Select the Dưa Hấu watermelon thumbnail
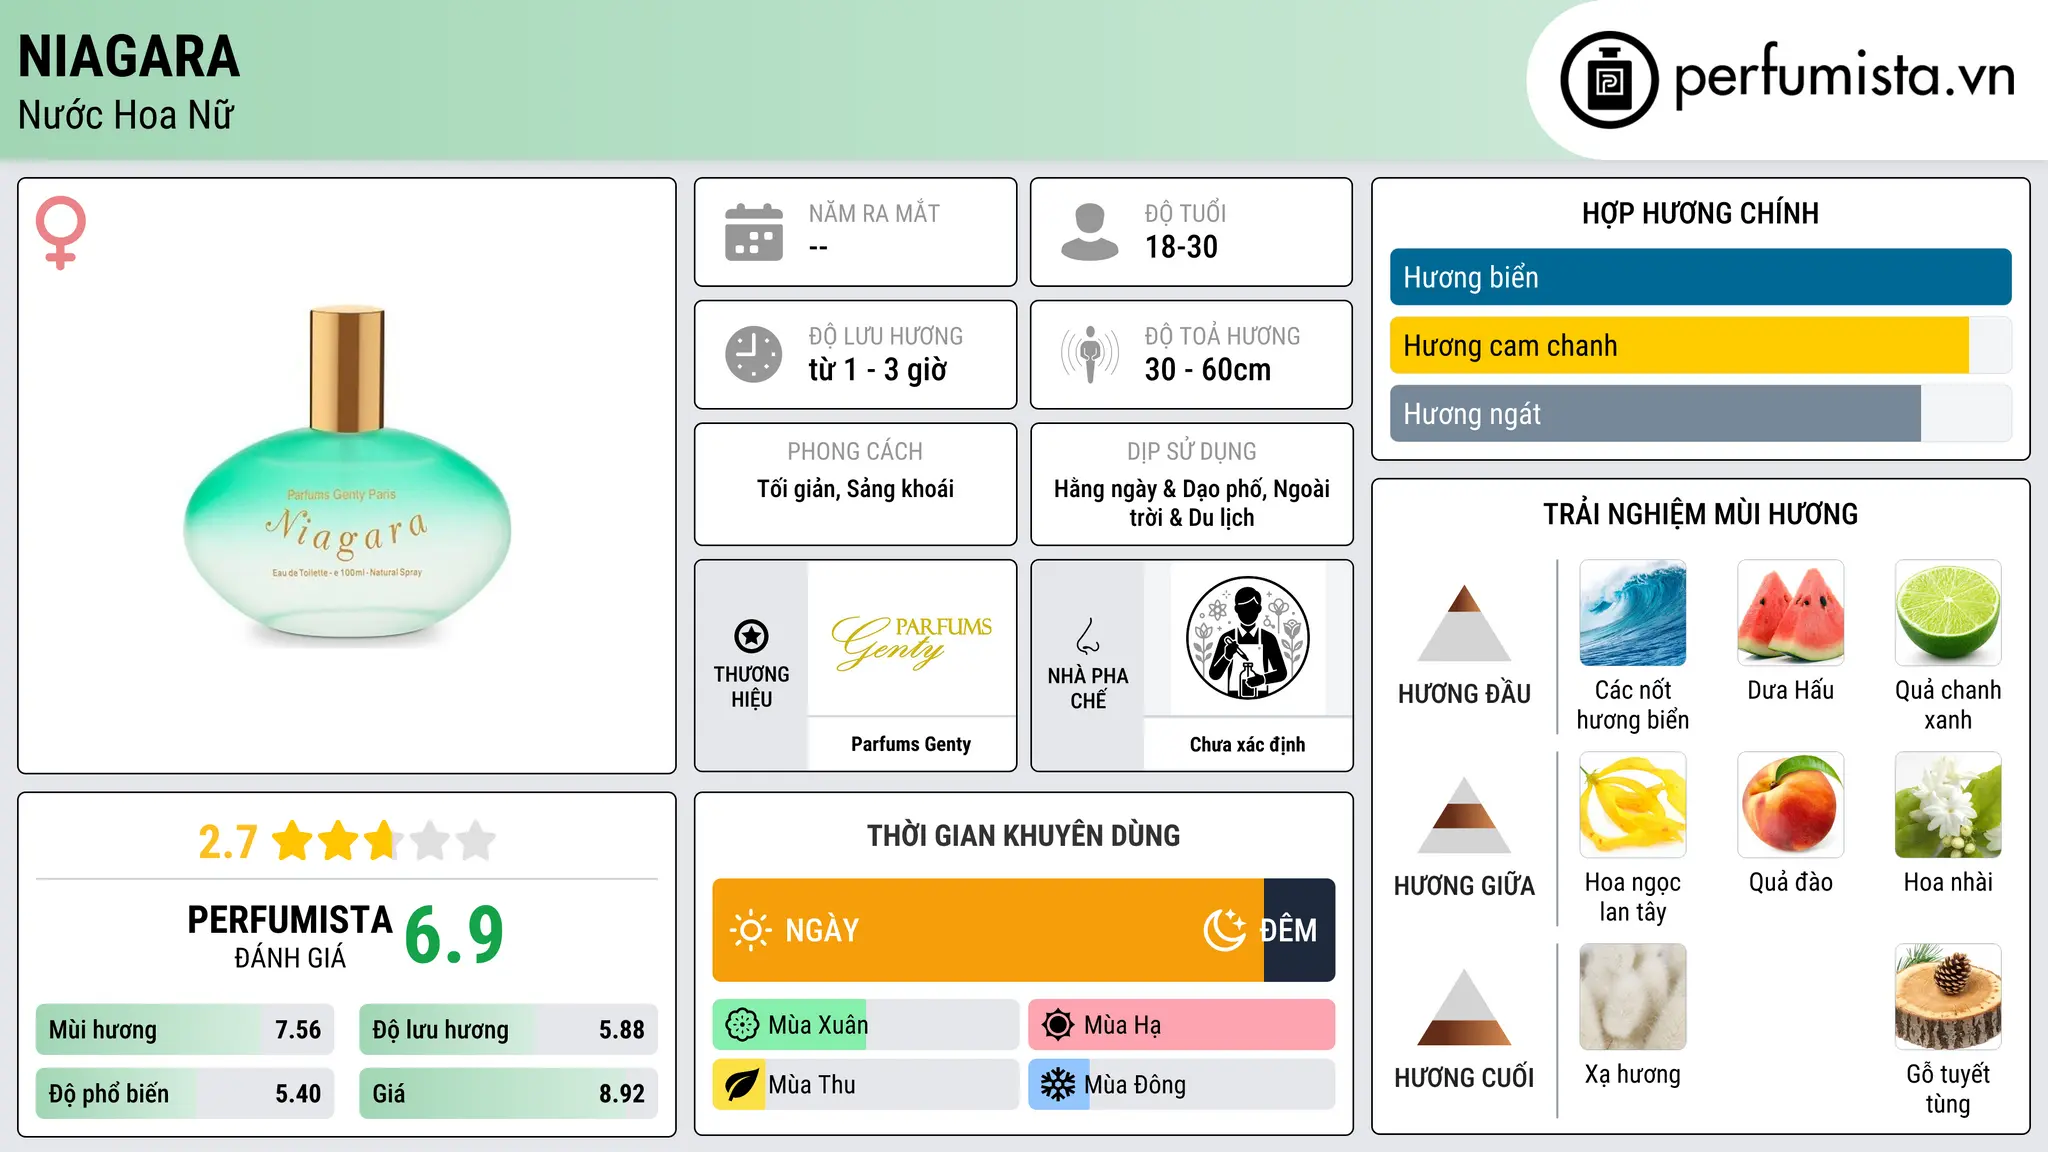 [x=1791, y=613]
